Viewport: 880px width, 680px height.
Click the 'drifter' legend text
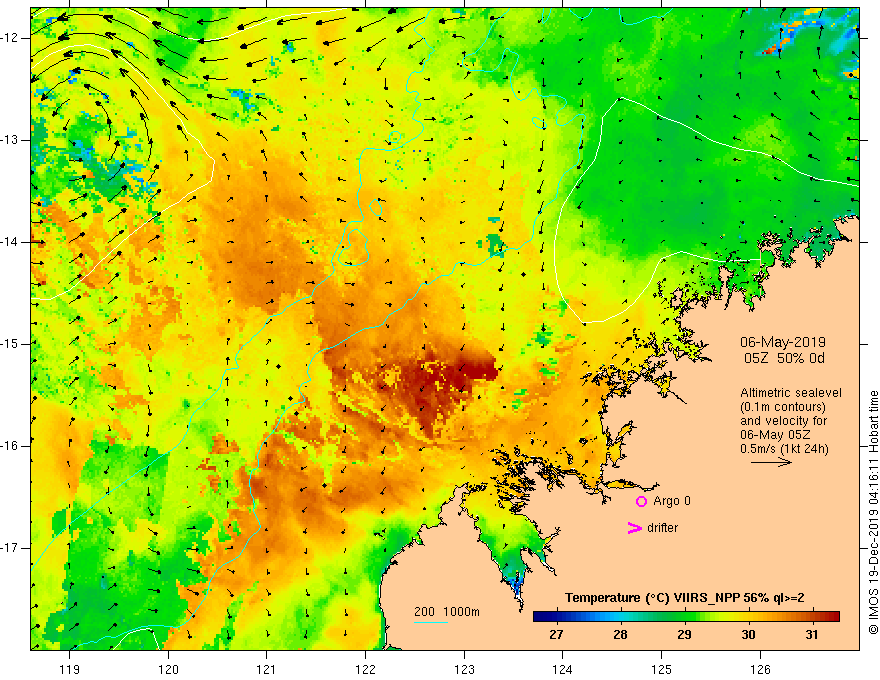(x=662, y=528)
